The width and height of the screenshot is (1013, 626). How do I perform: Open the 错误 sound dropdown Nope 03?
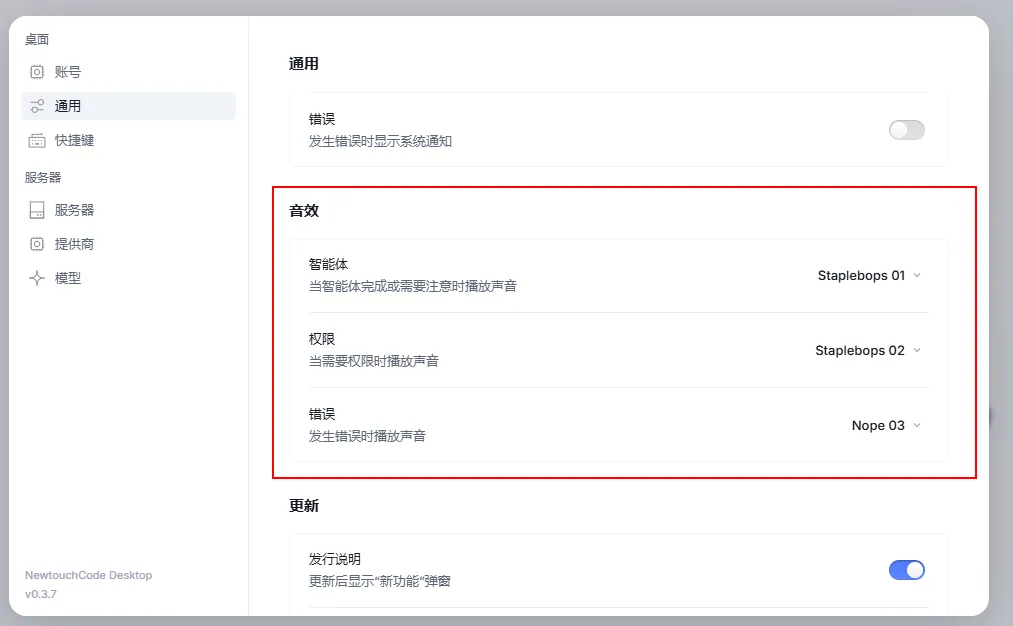coord(886,426)
